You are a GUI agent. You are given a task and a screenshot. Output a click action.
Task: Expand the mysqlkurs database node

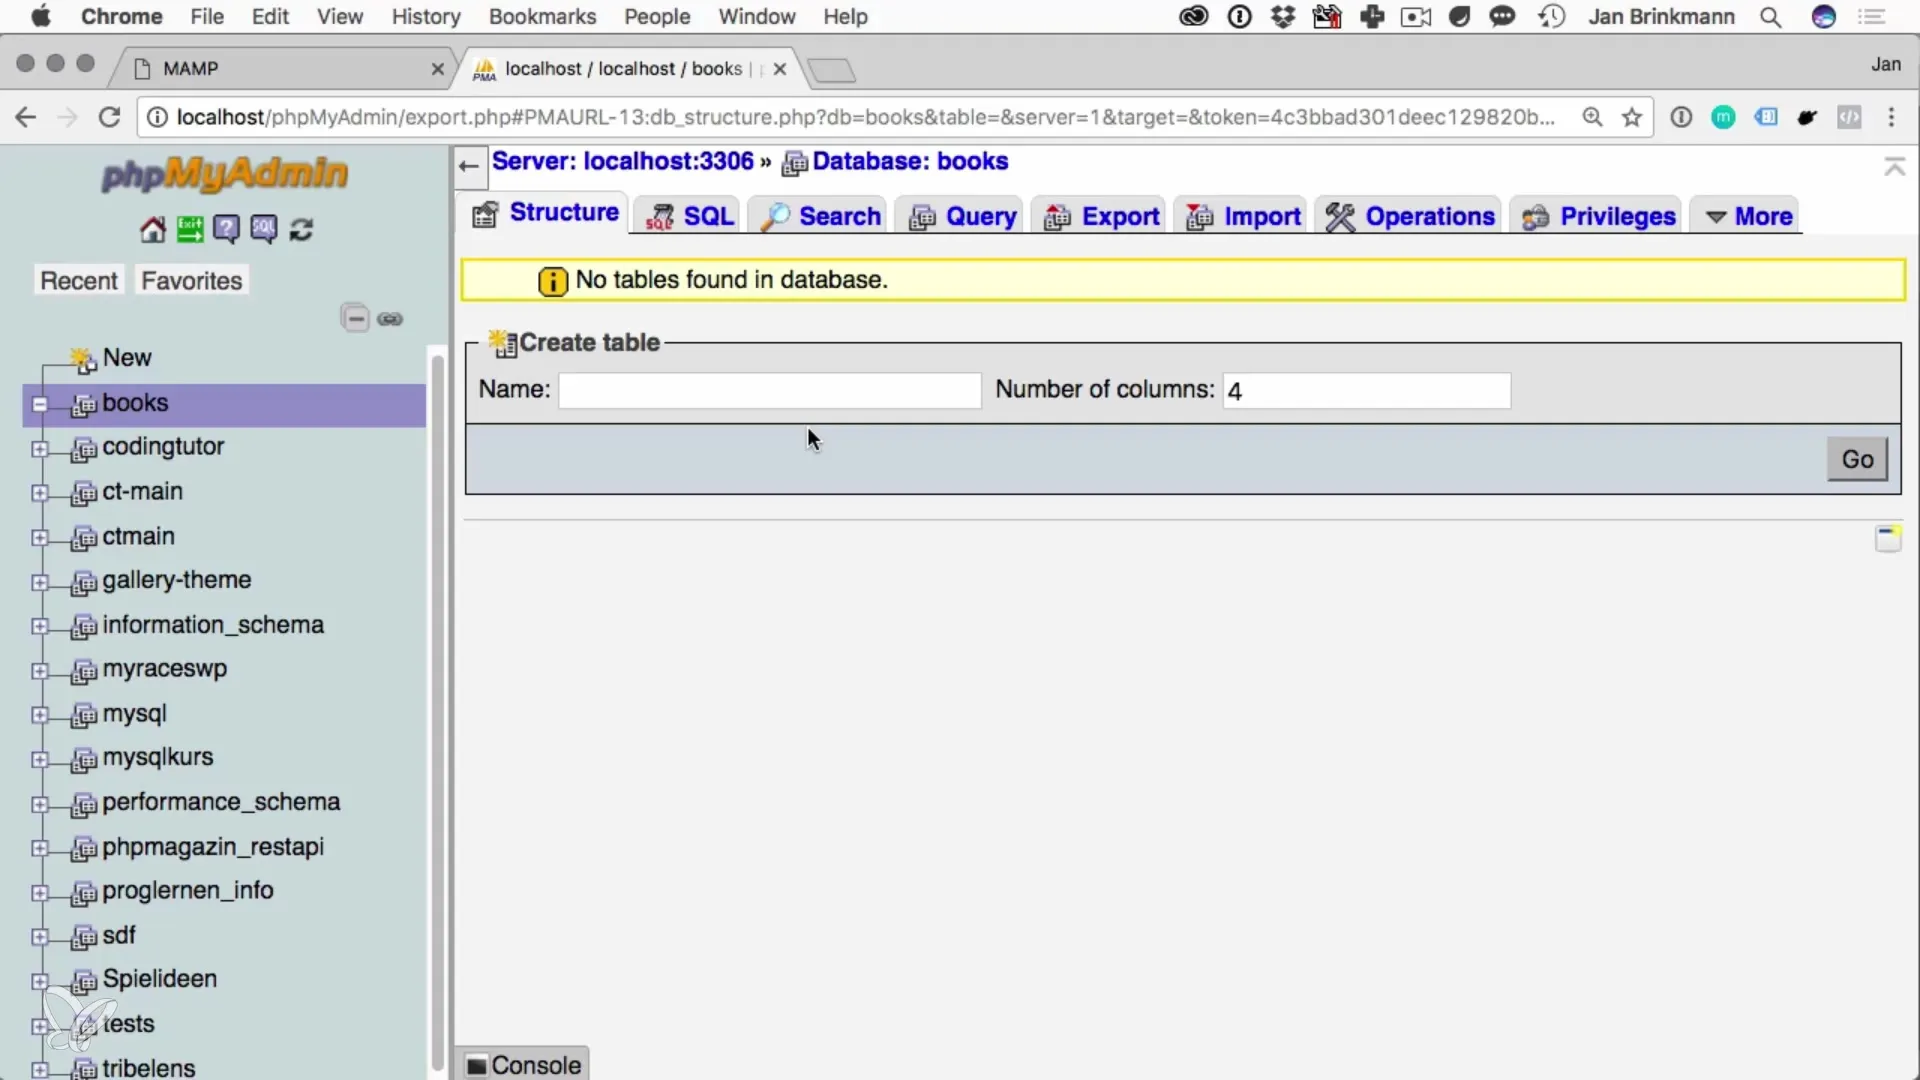[40, 760]
